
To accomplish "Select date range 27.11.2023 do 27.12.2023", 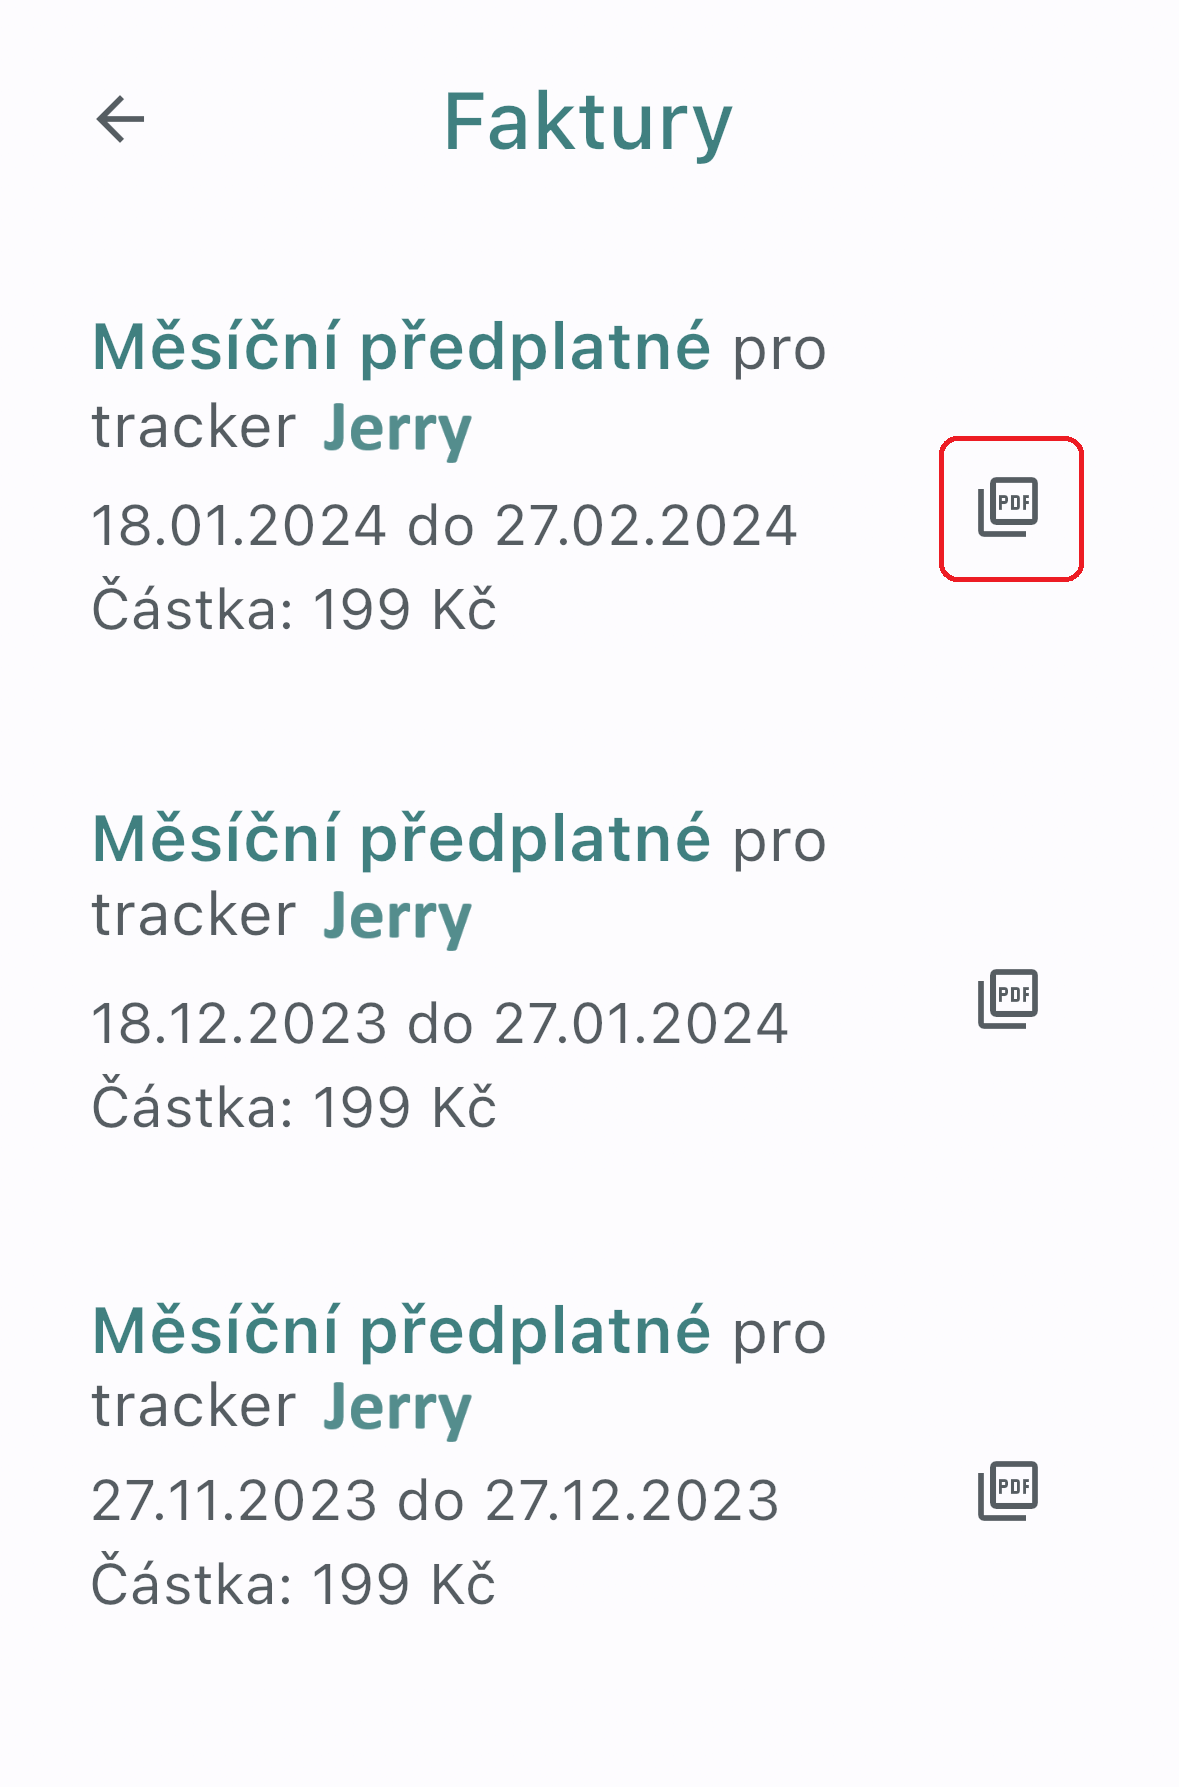I will tap(435, 1501).
